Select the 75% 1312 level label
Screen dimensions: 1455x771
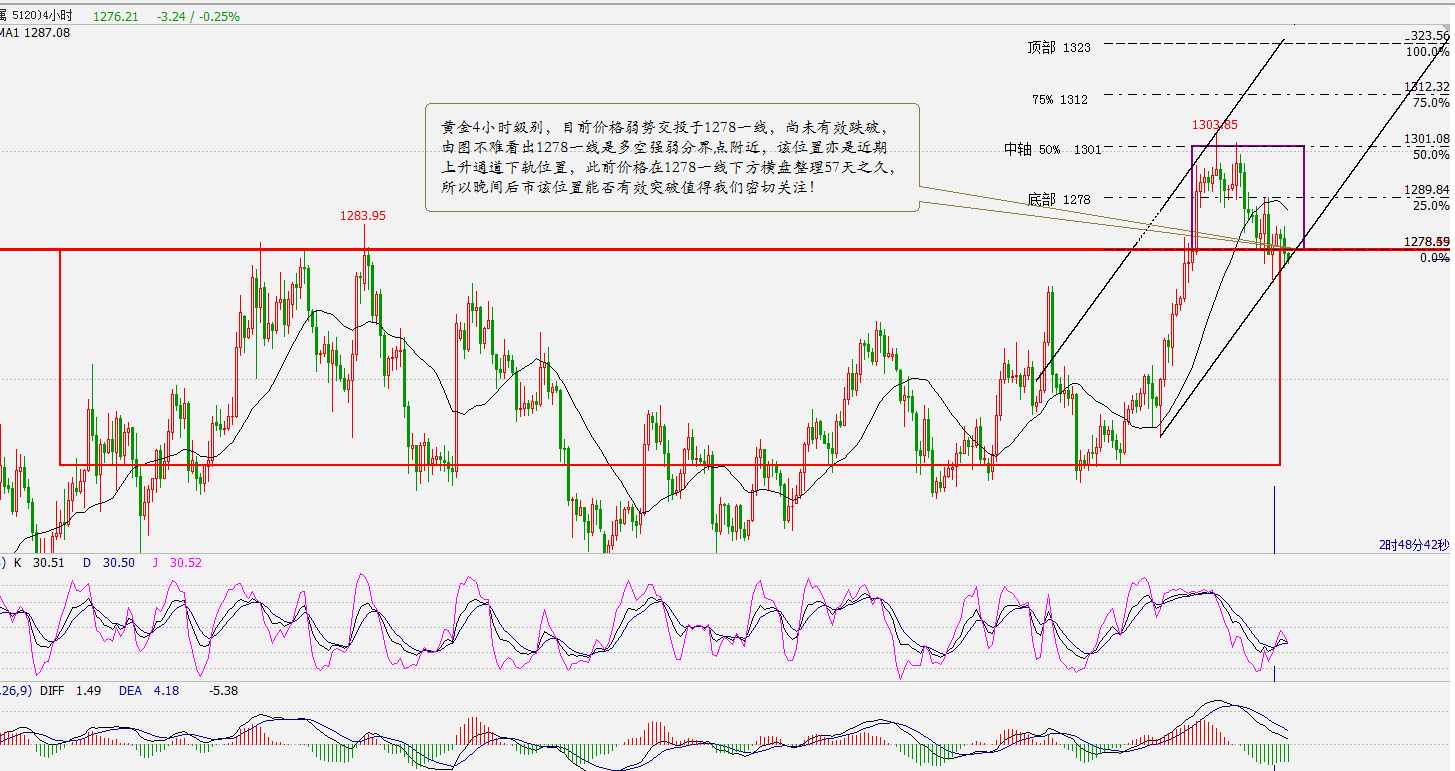1059,99
